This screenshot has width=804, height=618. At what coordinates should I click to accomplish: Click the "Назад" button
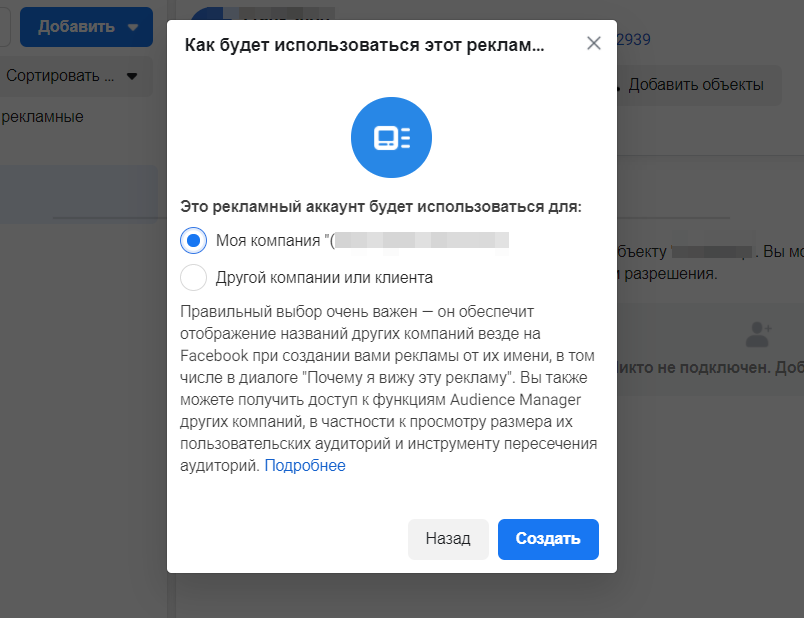click(x=448, y=538)
